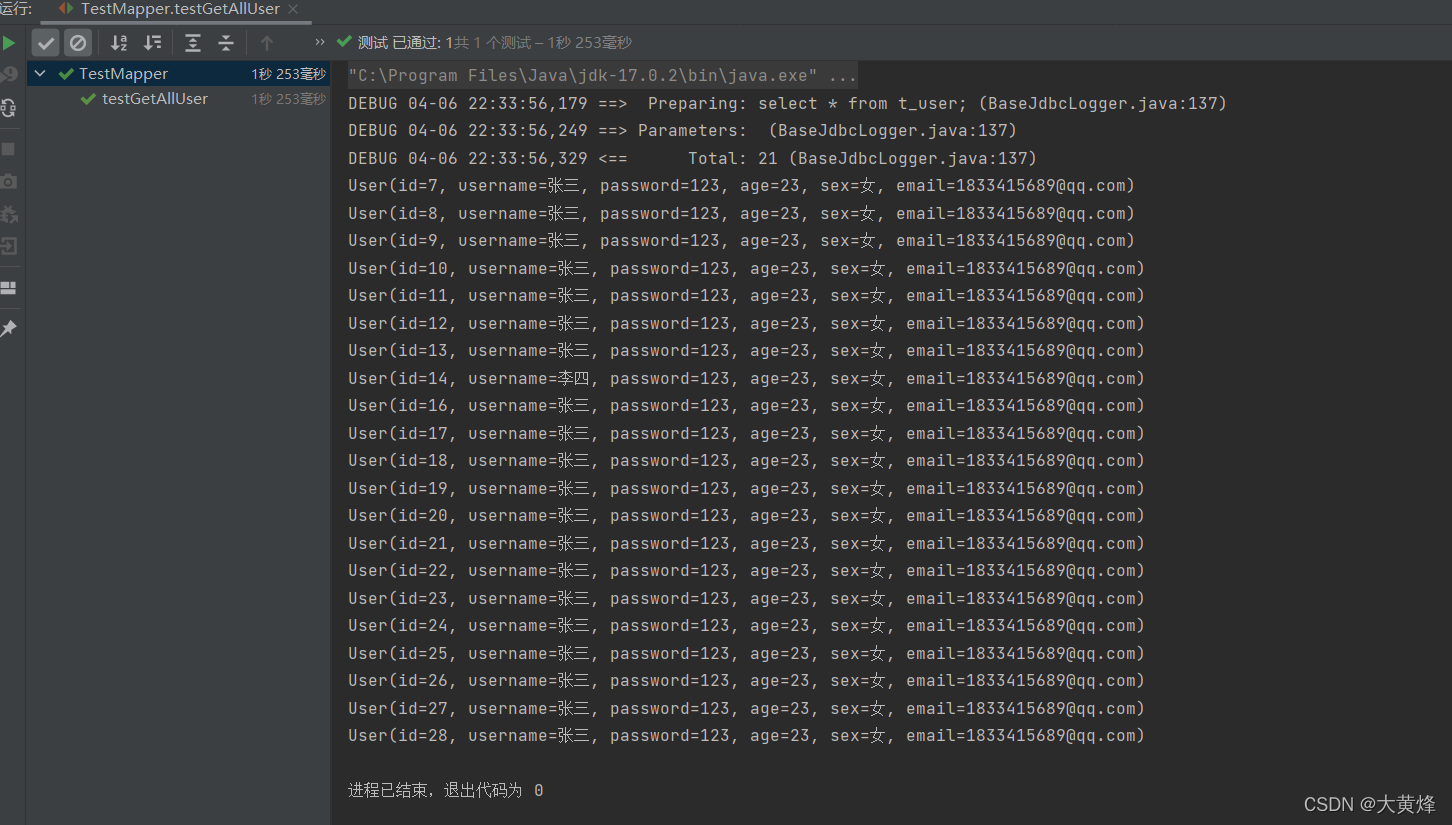Image resolution: width=1452 pixels, height=825 pixels.
Task: Rerun the test with the green play icon
Action: point(9,43)
